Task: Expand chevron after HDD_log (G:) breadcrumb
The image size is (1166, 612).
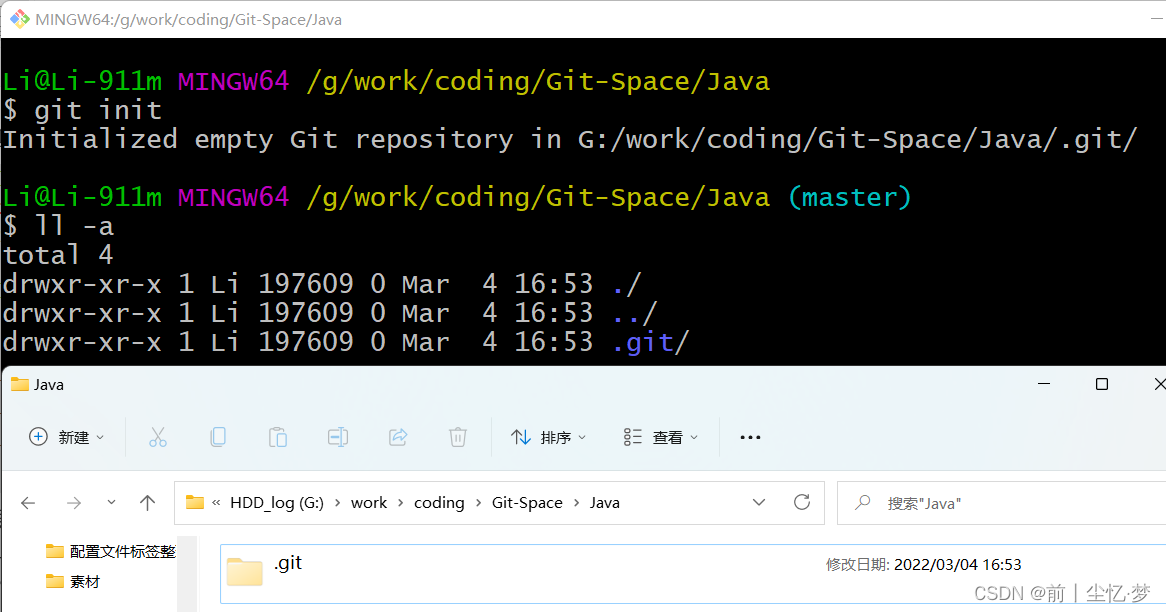Action: pyautogui.click(x=337, y=503)
